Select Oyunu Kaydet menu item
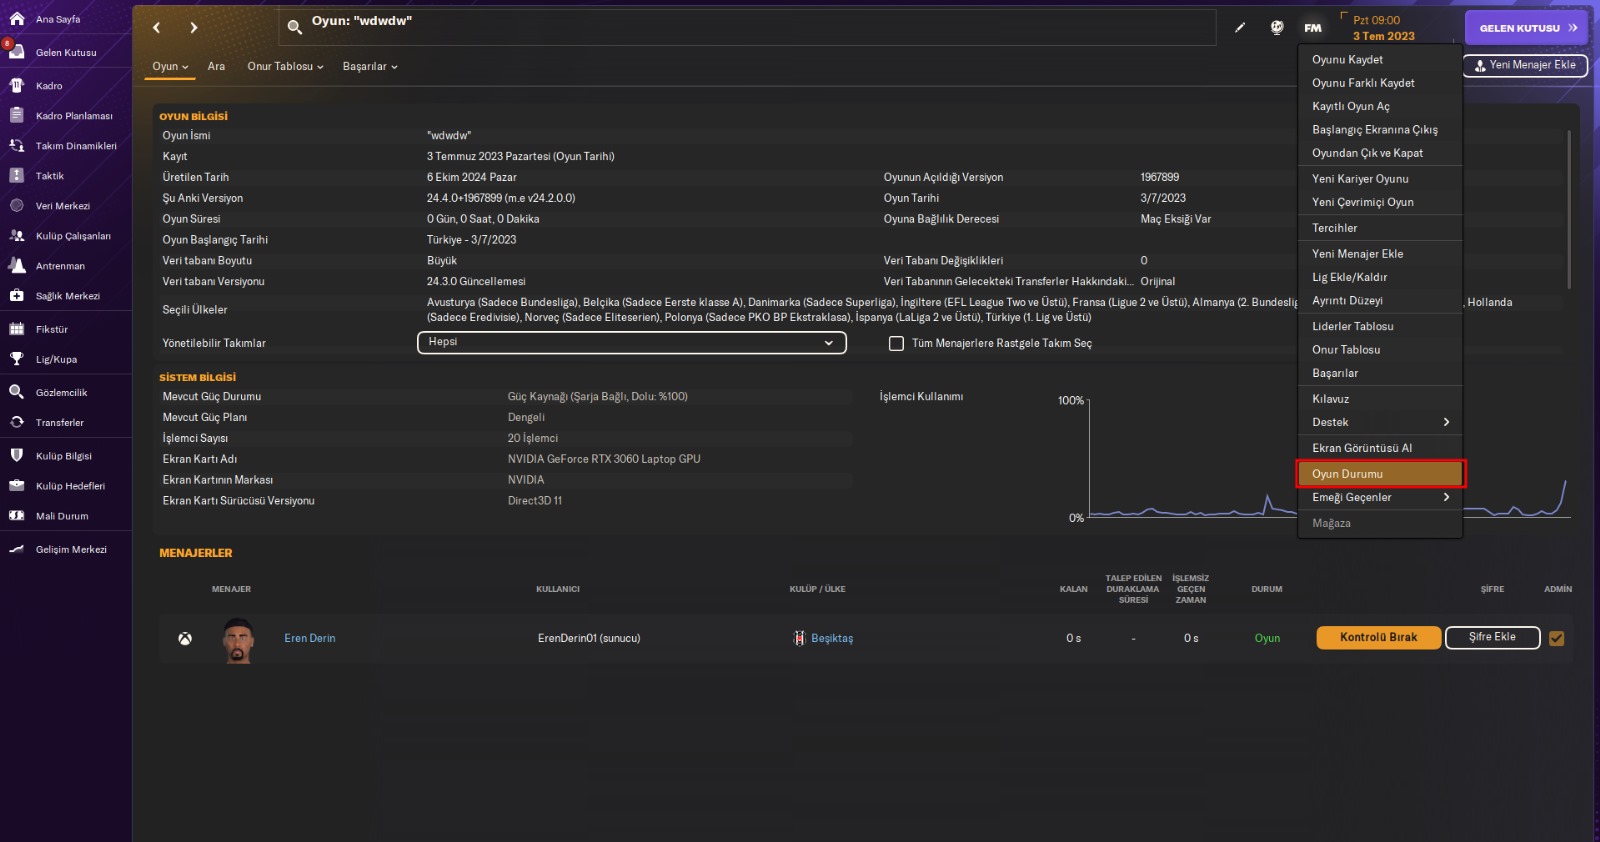This screenshot has height=842, width=1600. pos(1380,60)
